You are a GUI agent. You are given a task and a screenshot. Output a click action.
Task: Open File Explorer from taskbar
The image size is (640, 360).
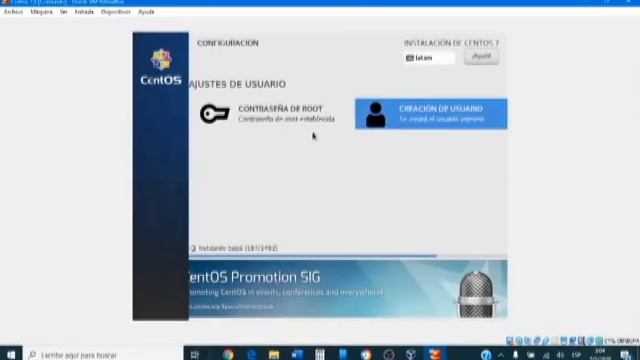[x=274, y=354]
